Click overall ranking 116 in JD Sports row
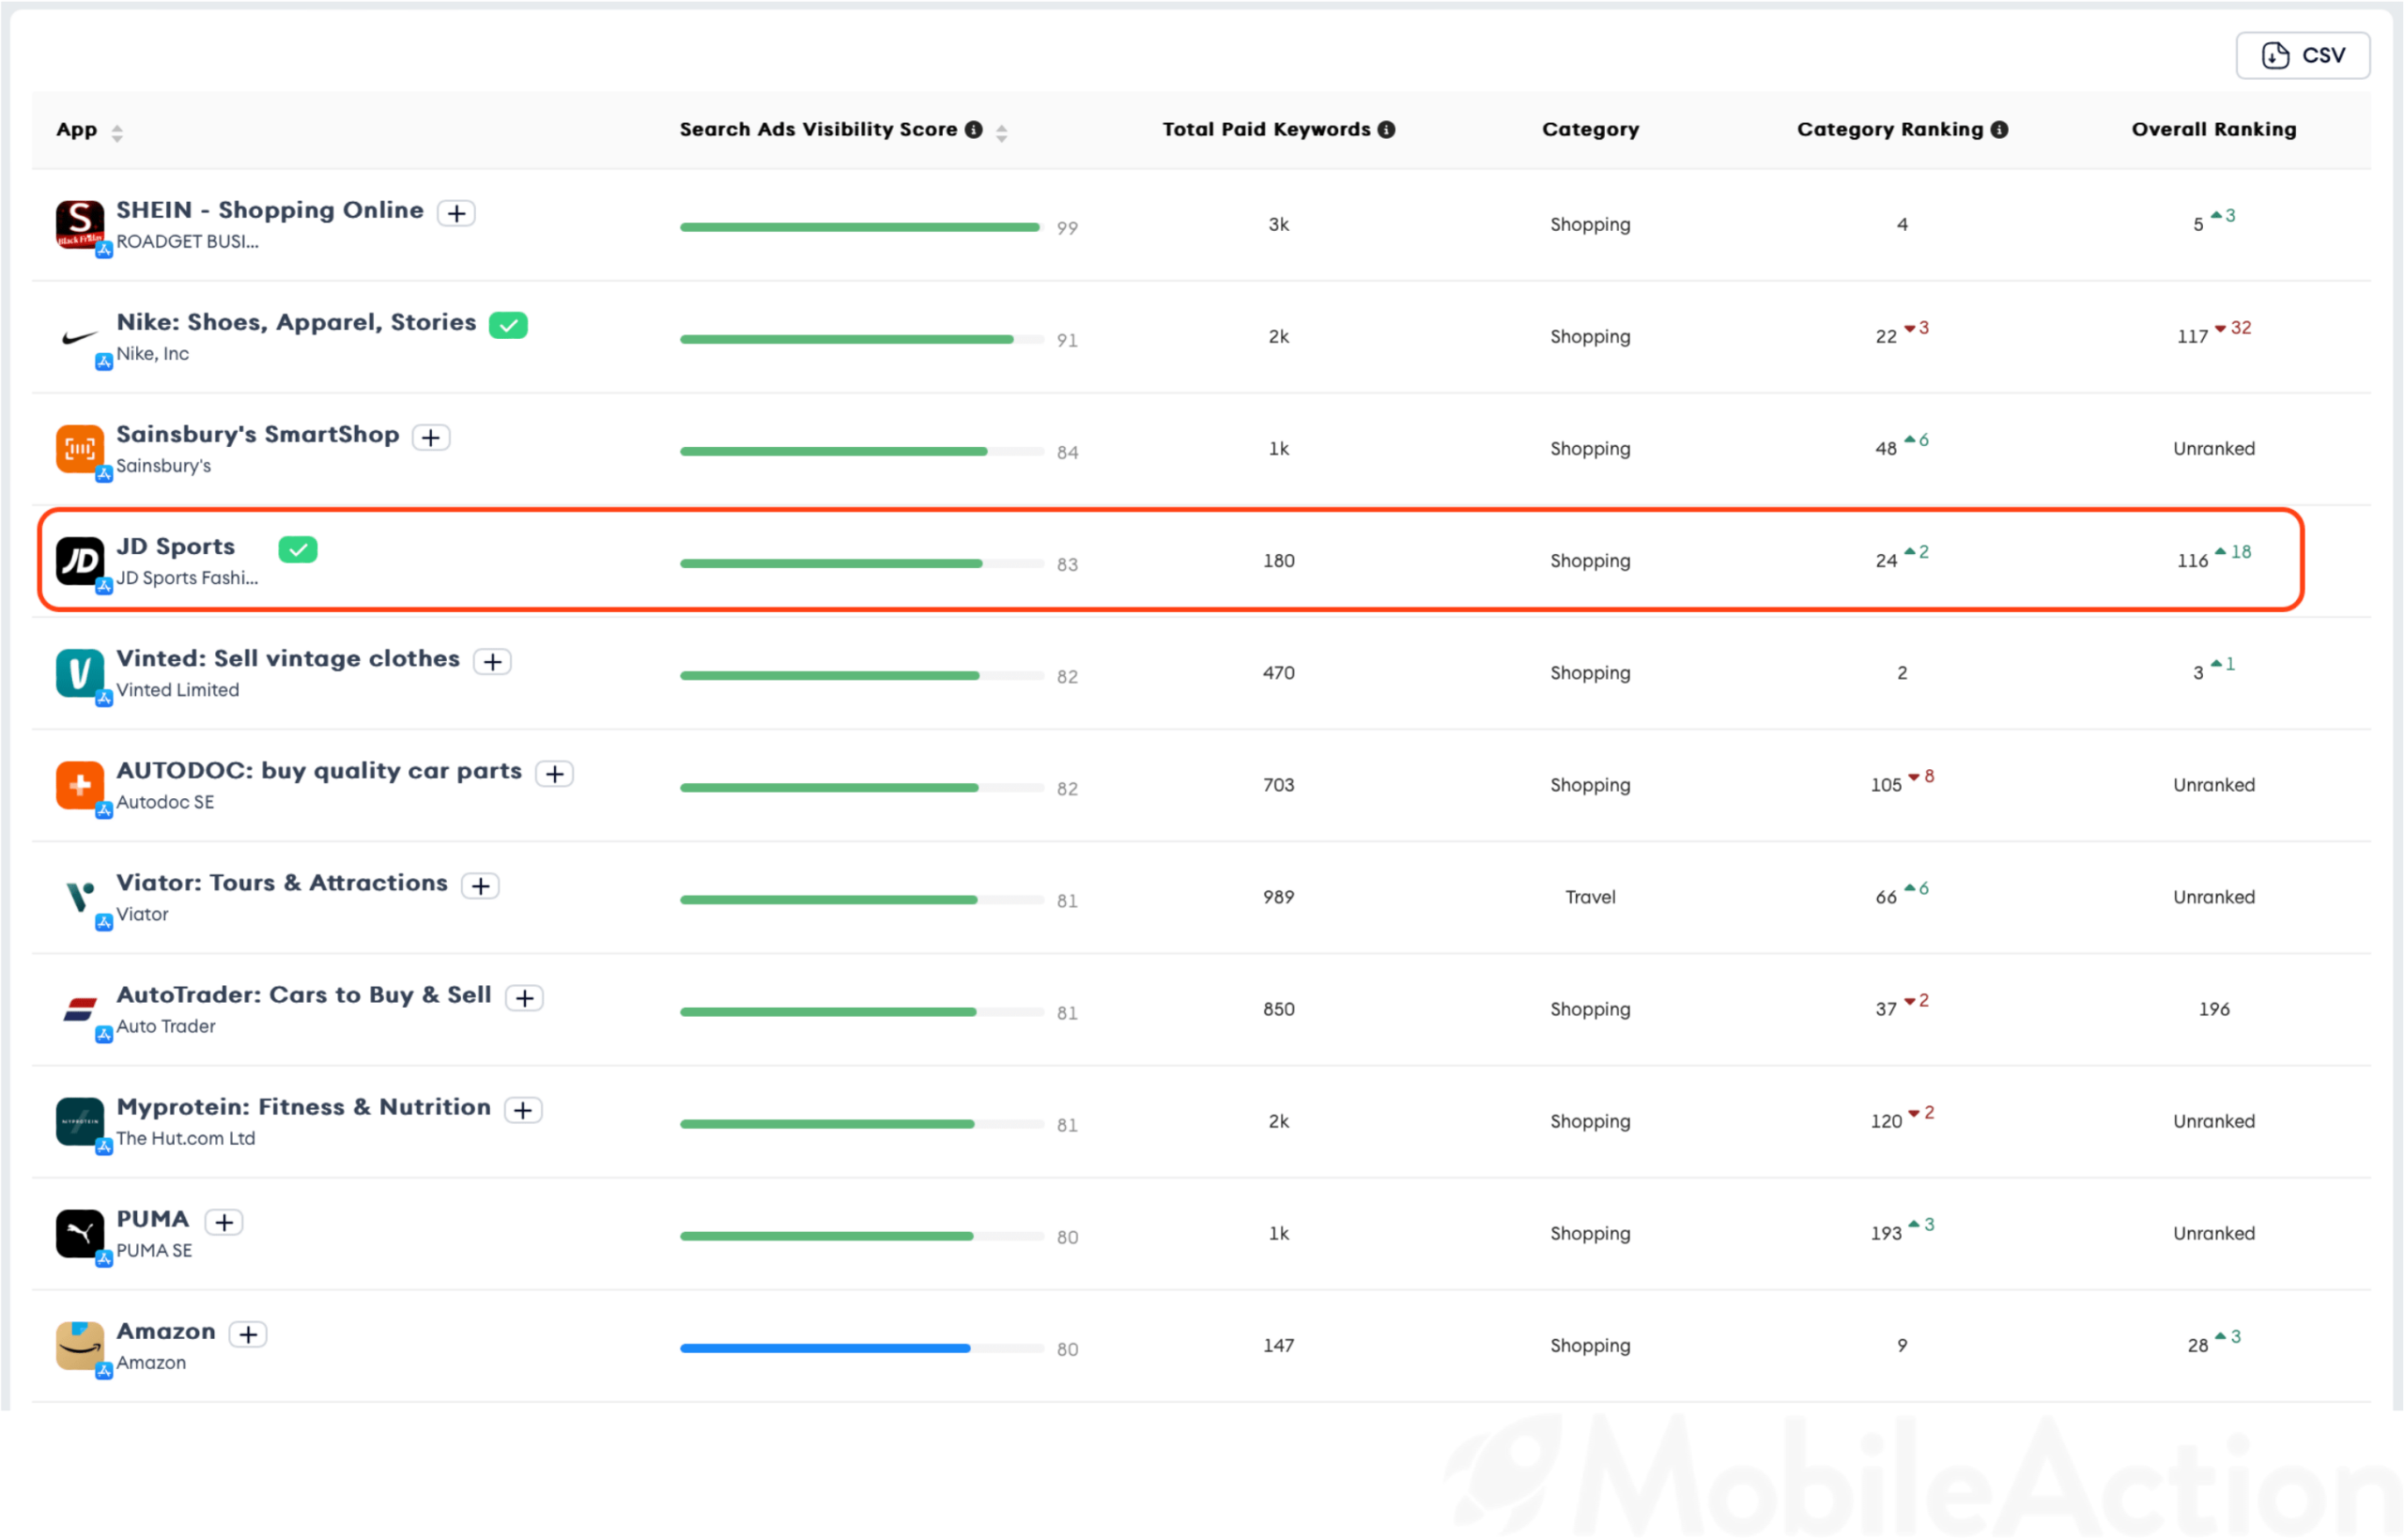This screenshot has width=2404, height=1540. [x=2192, y=561]
